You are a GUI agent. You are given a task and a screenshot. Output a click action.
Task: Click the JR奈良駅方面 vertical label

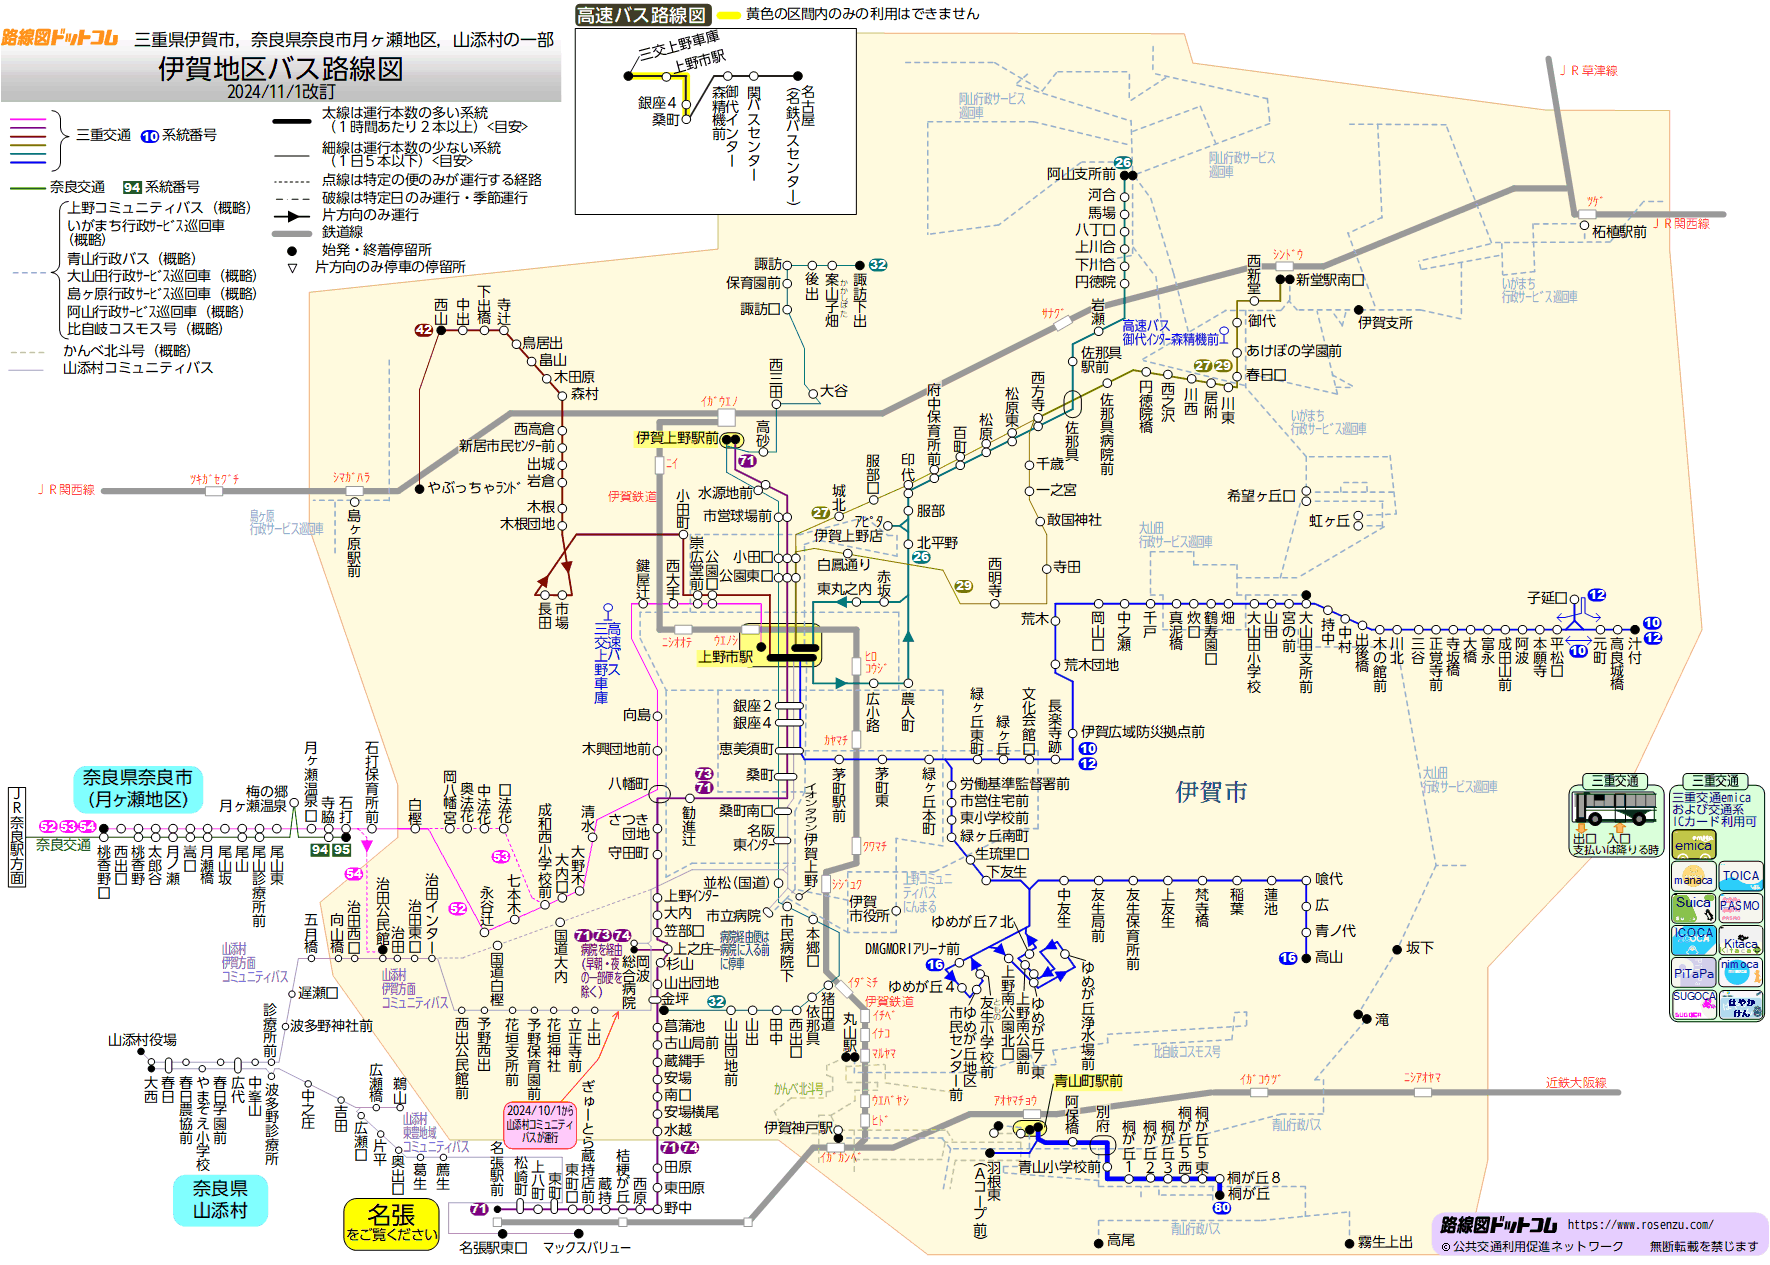click(x=17, y=837)
